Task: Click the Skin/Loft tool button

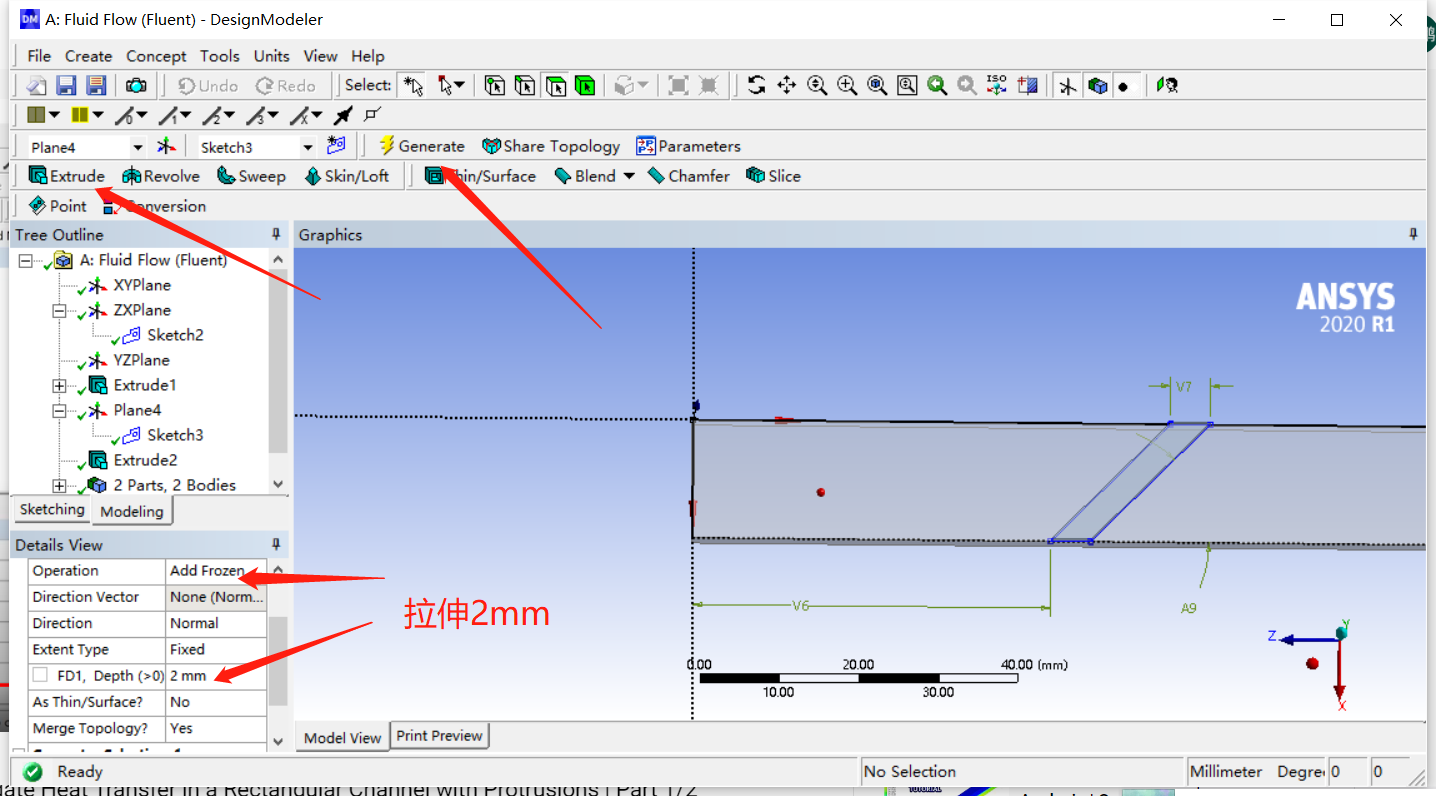Action: pyautogui.click(x=347, y=176)
